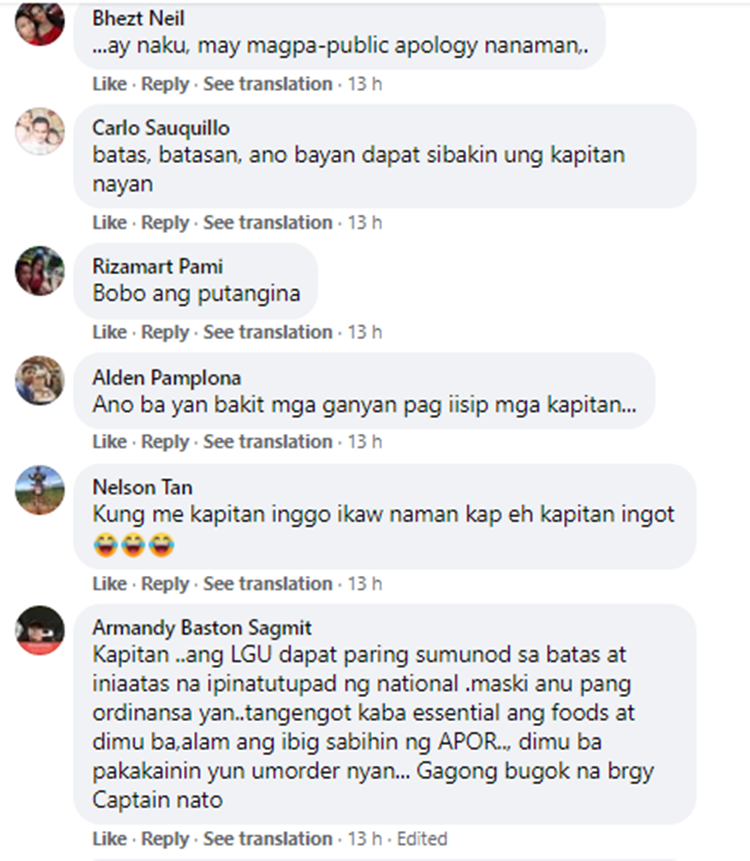See translation of Armandy Baston Sagmit's comment
The width and height of the screenshot is (750, 861).
268,839
